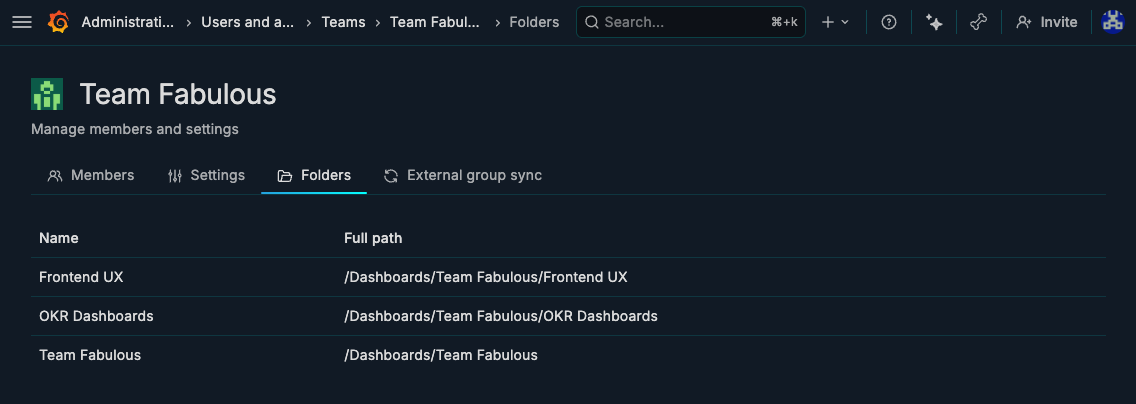Screen dimensions: 1136x404
Task: Switch to the Settings tab
Action: point(206,175)
